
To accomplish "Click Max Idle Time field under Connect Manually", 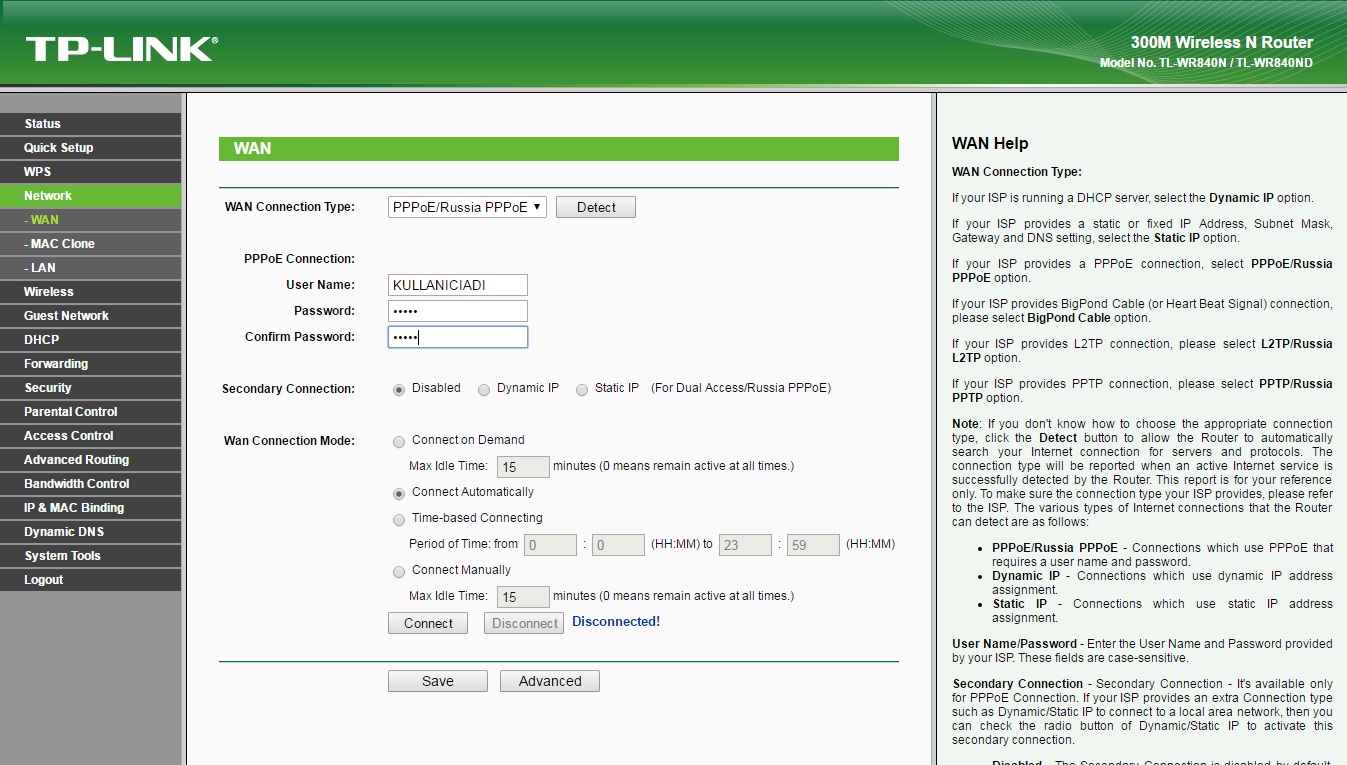I will point(523,597).
